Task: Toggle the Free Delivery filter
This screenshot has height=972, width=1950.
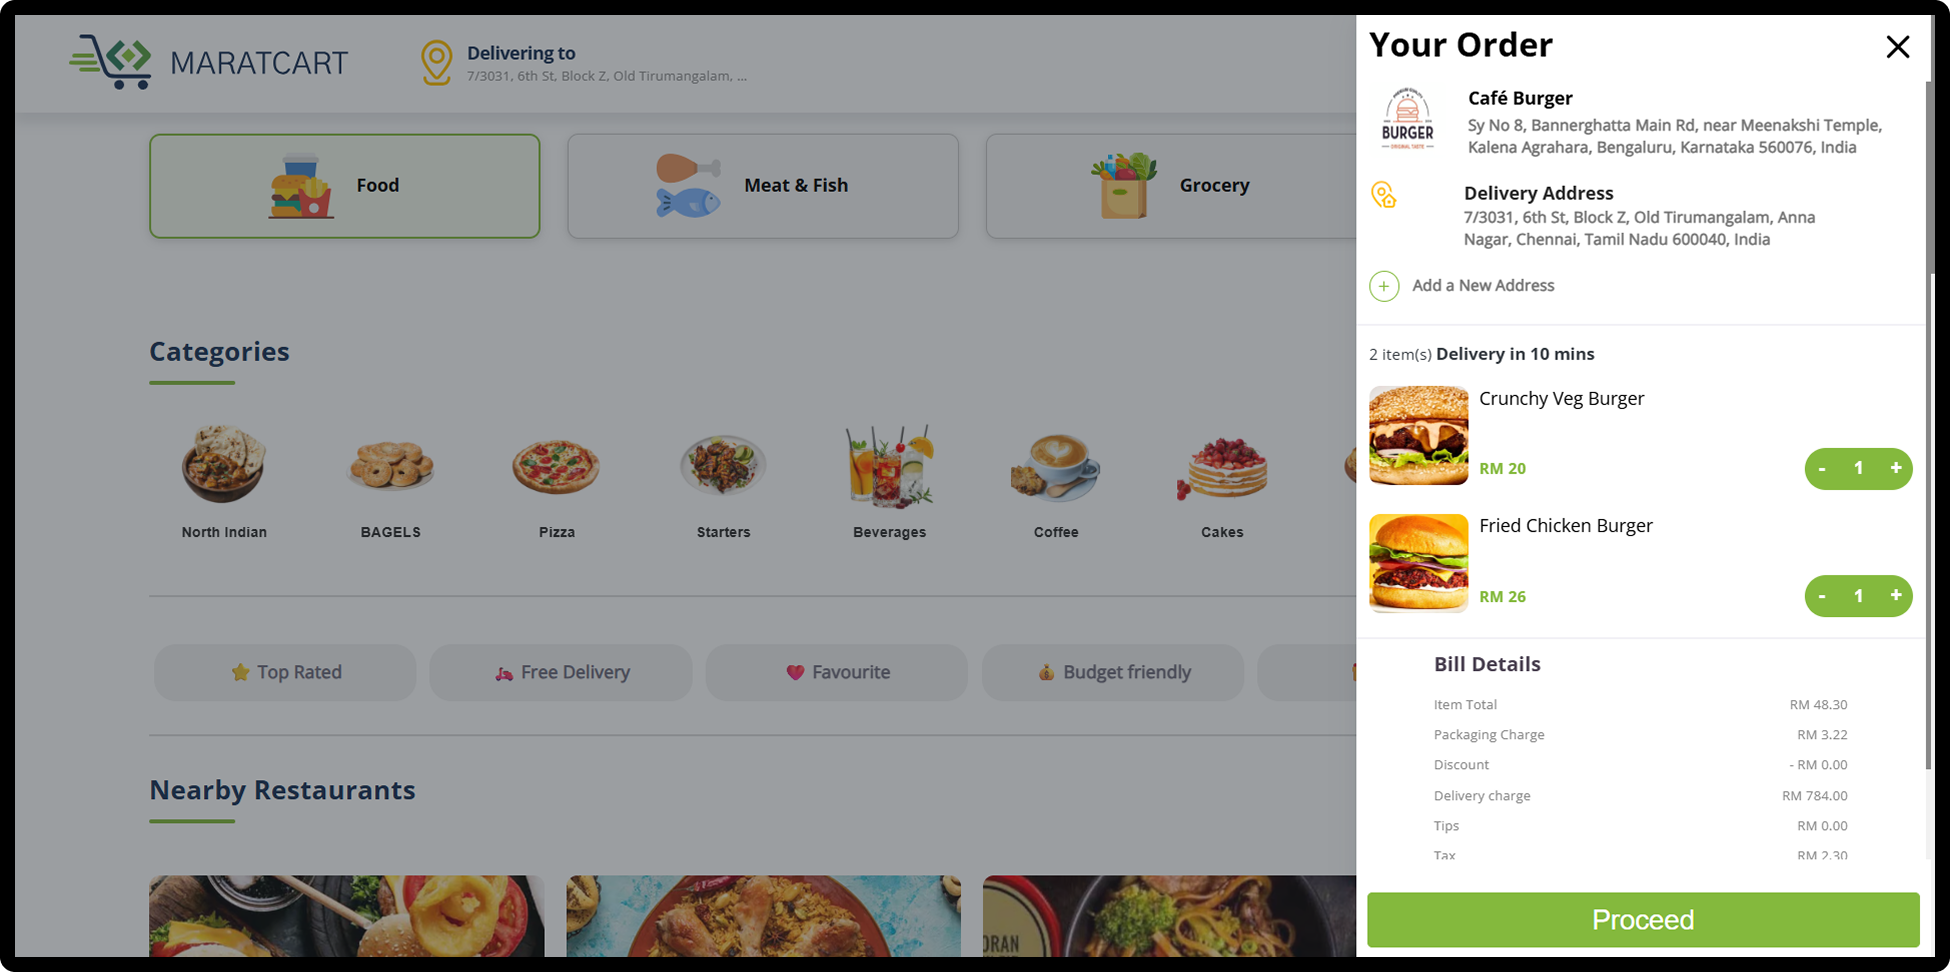Action: click(561, 672)
